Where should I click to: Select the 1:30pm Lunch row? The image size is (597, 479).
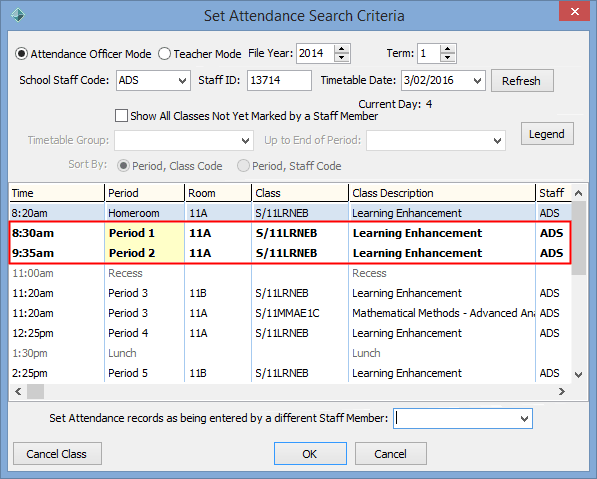290,353
